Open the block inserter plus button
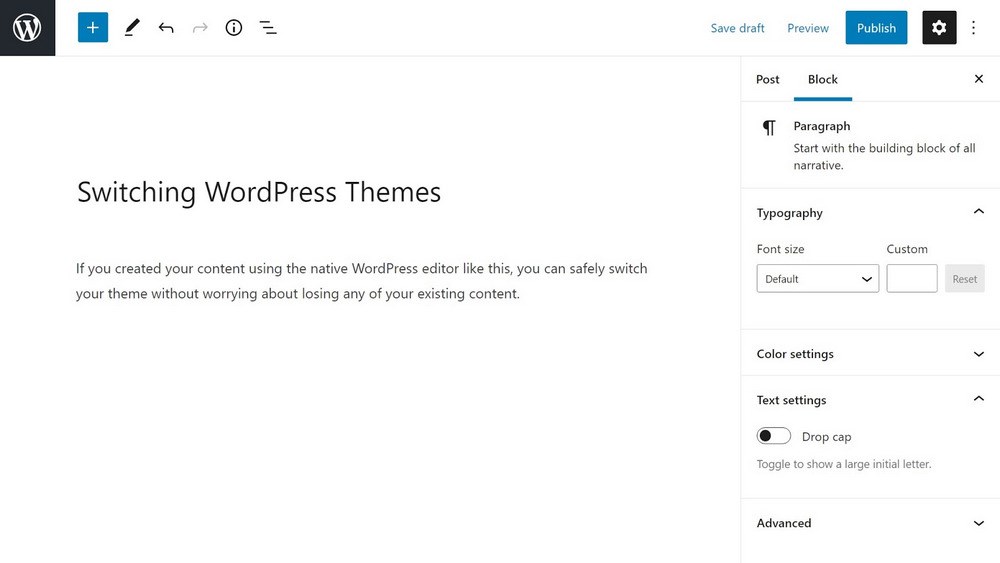The width and height of the screenshot is (1000, 563). click(92, 27)
